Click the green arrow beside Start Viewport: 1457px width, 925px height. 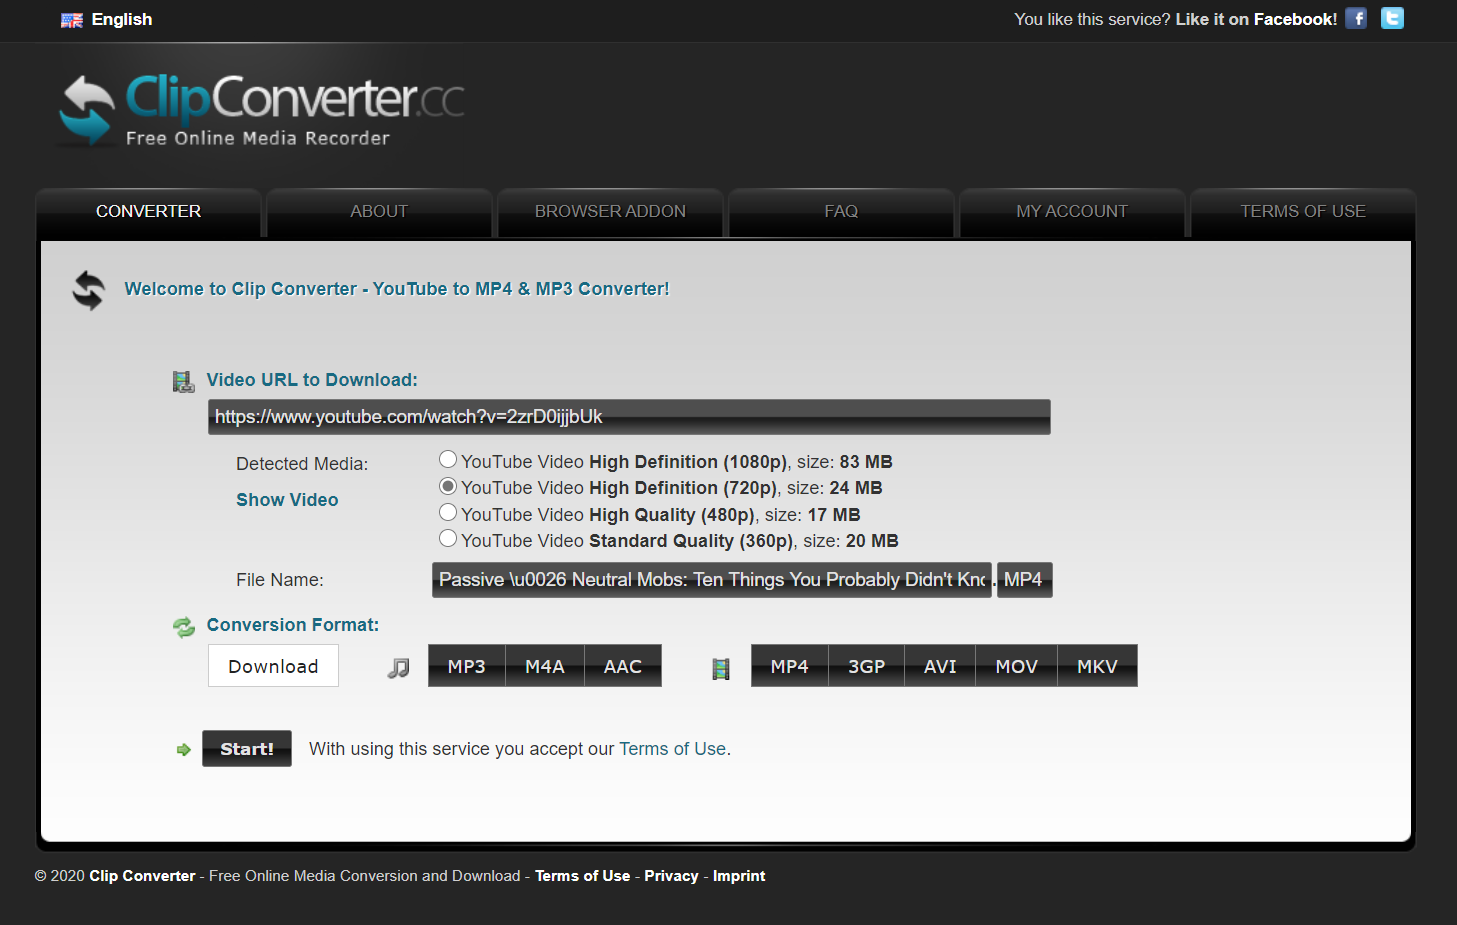click(184, 749)
